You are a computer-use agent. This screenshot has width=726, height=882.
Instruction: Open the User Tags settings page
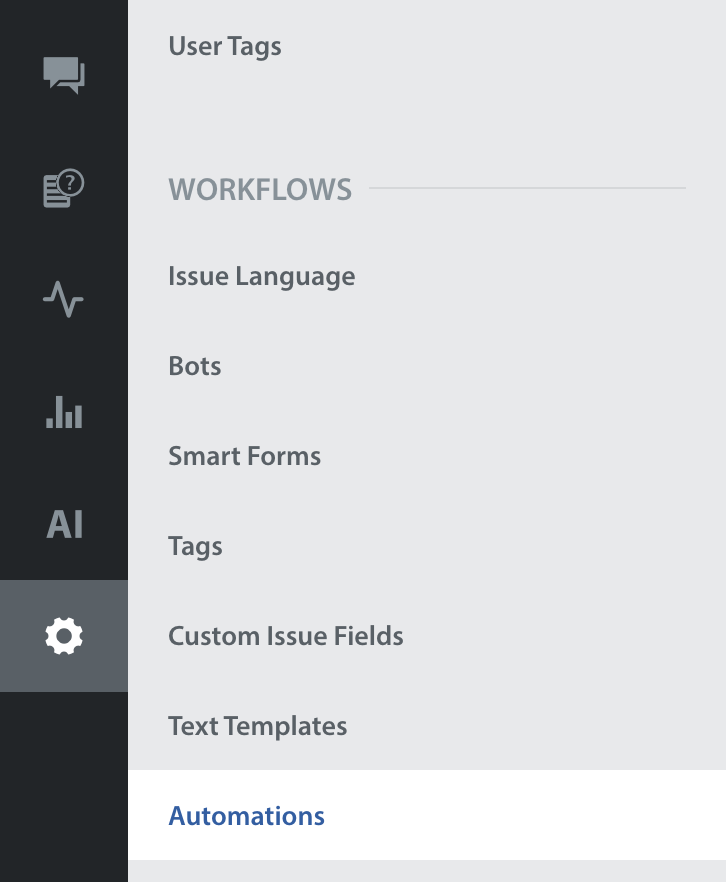coord(225,46)
